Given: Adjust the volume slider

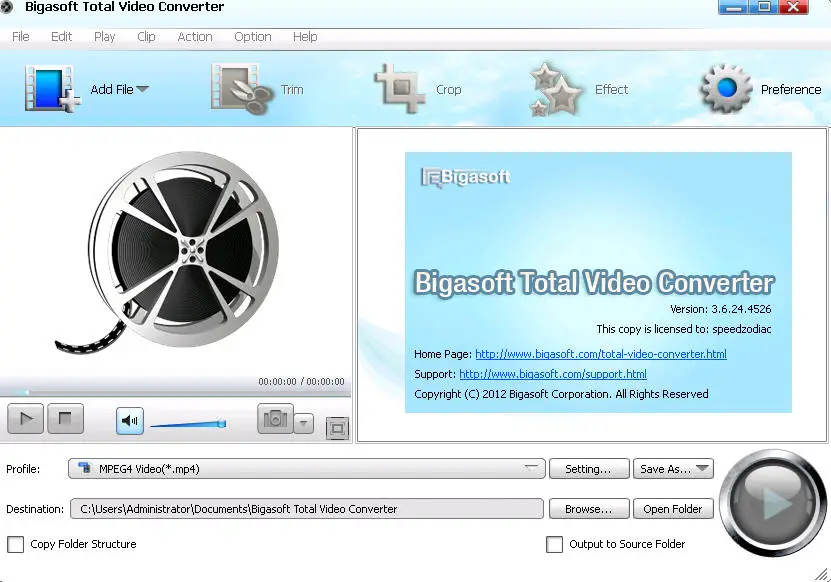Looking at the screenshot, I should click(188, 424).
